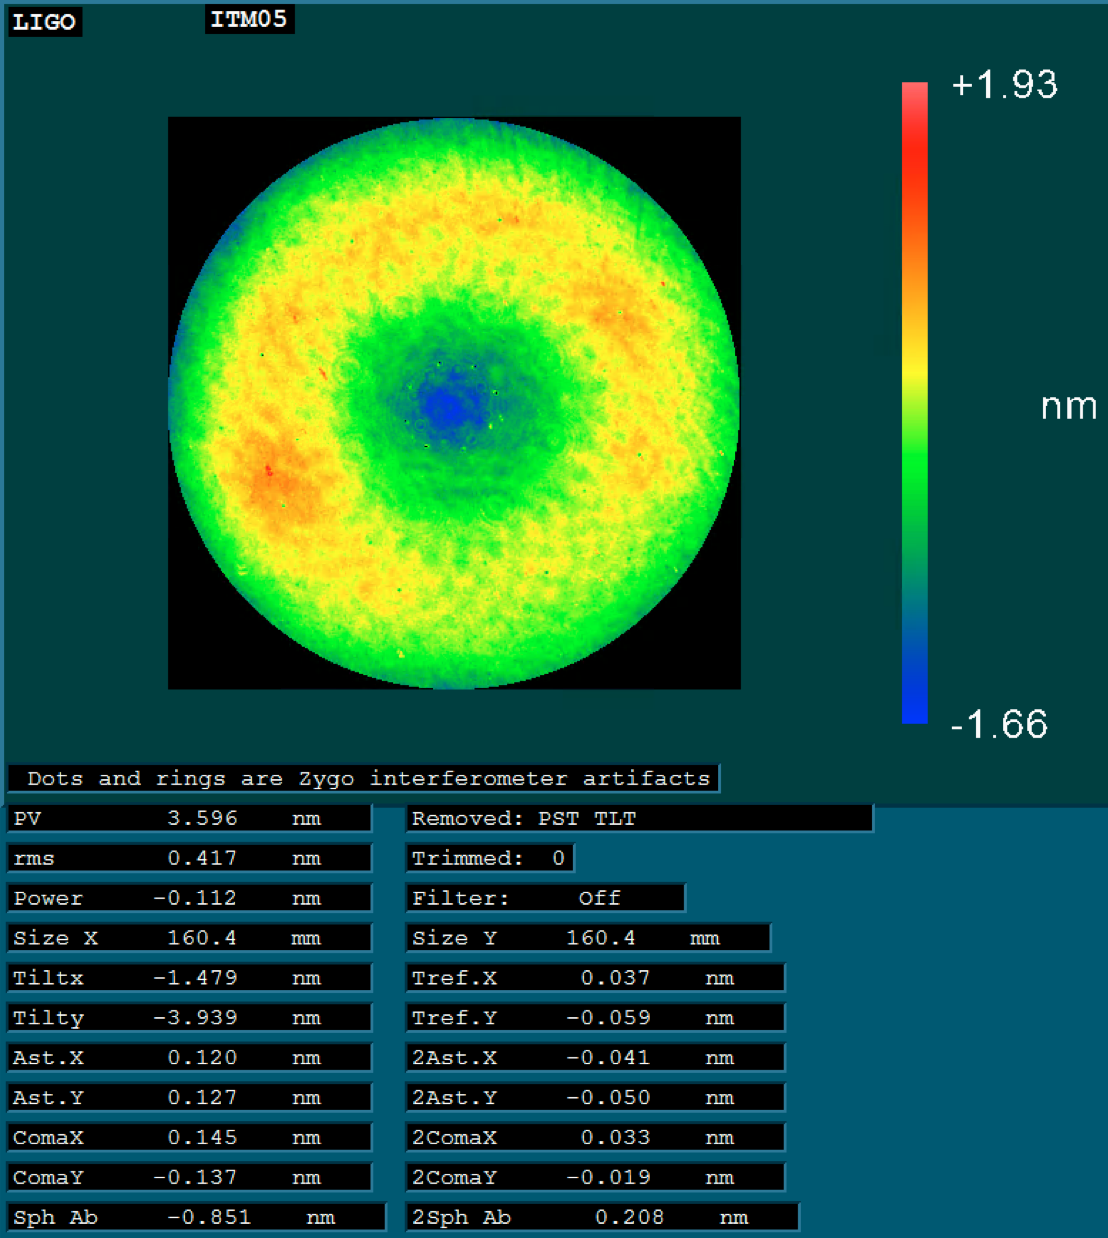Select the PV result field

tap(190, 818)
